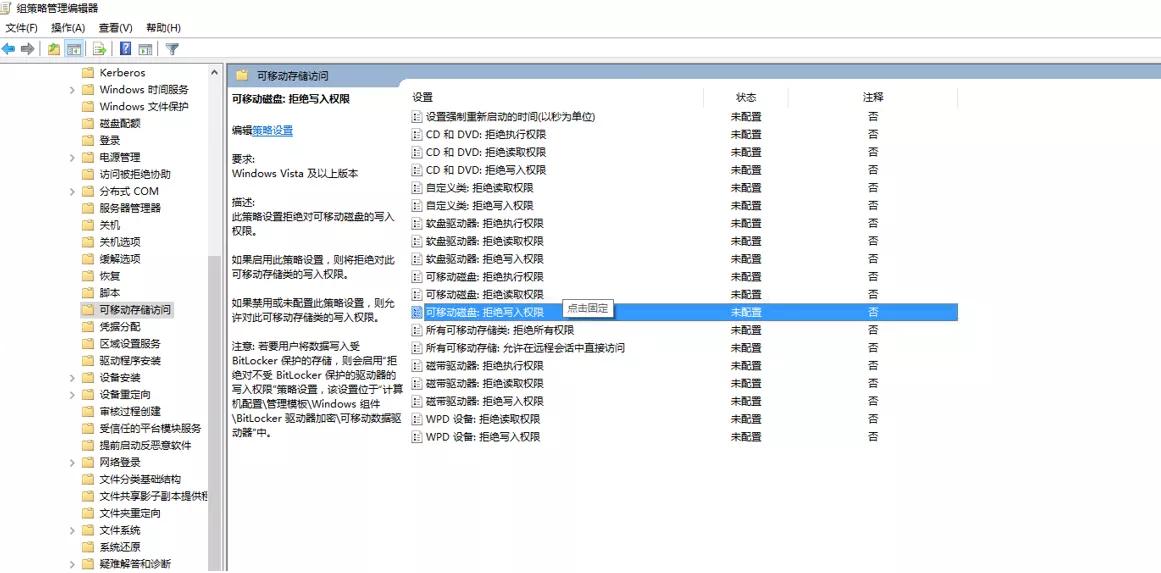Open Help via the blue question-mark icon
Image resolution: width=1161 pixels, height=573 pixels.
(x=125, y=50)
